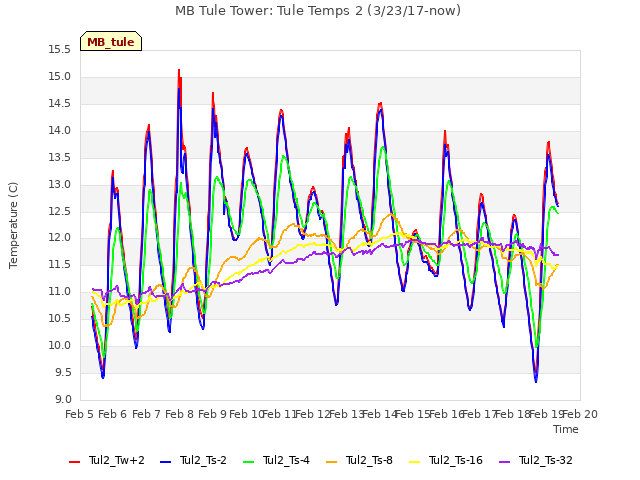Click the Time axis label

[x=566, y=429]
